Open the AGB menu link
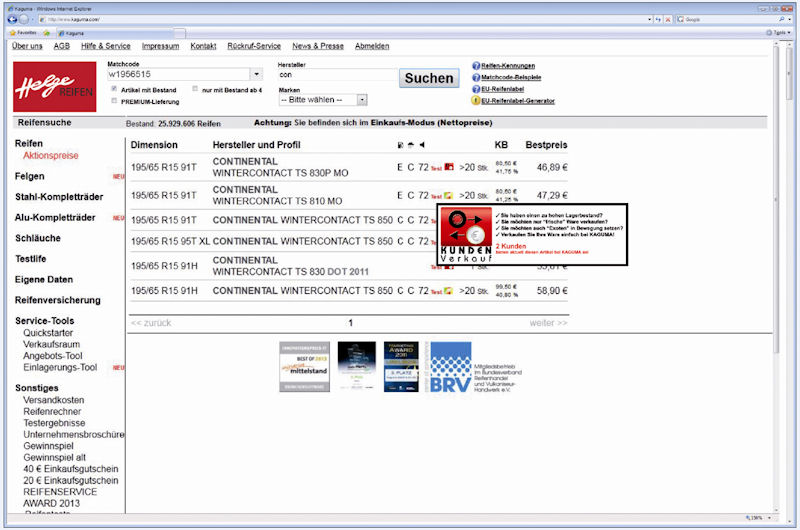800x530 pixels. (x=62, y=46)
